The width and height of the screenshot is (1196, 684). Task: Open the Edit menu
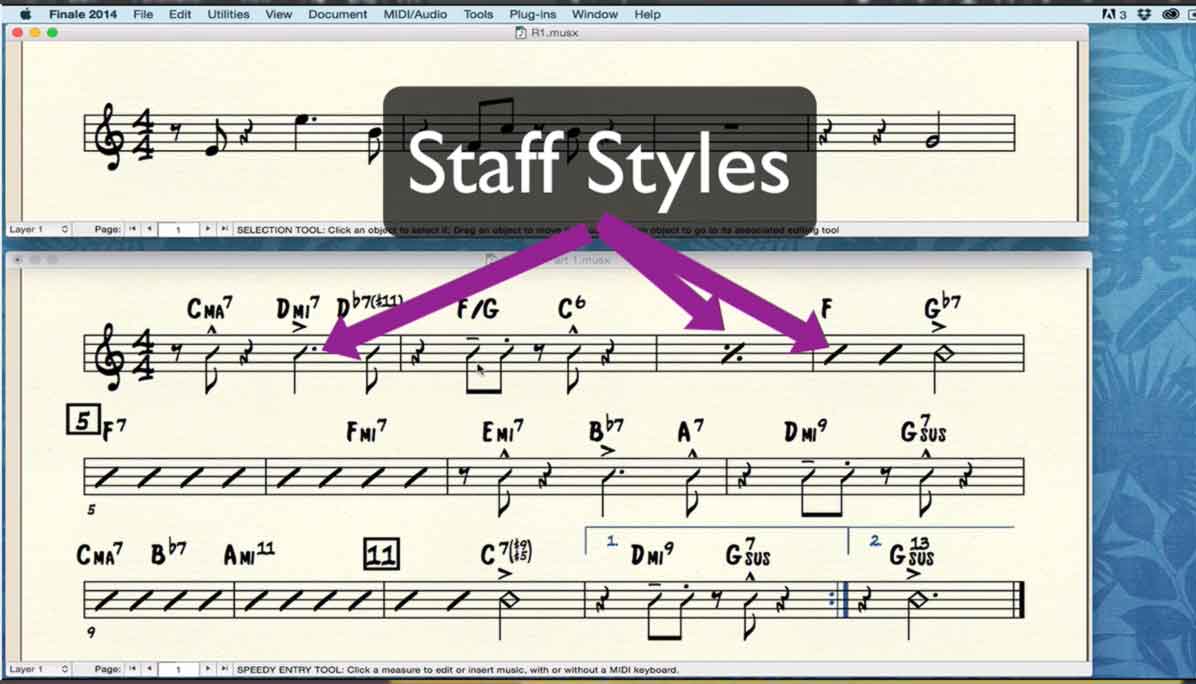tap(180, 14)
